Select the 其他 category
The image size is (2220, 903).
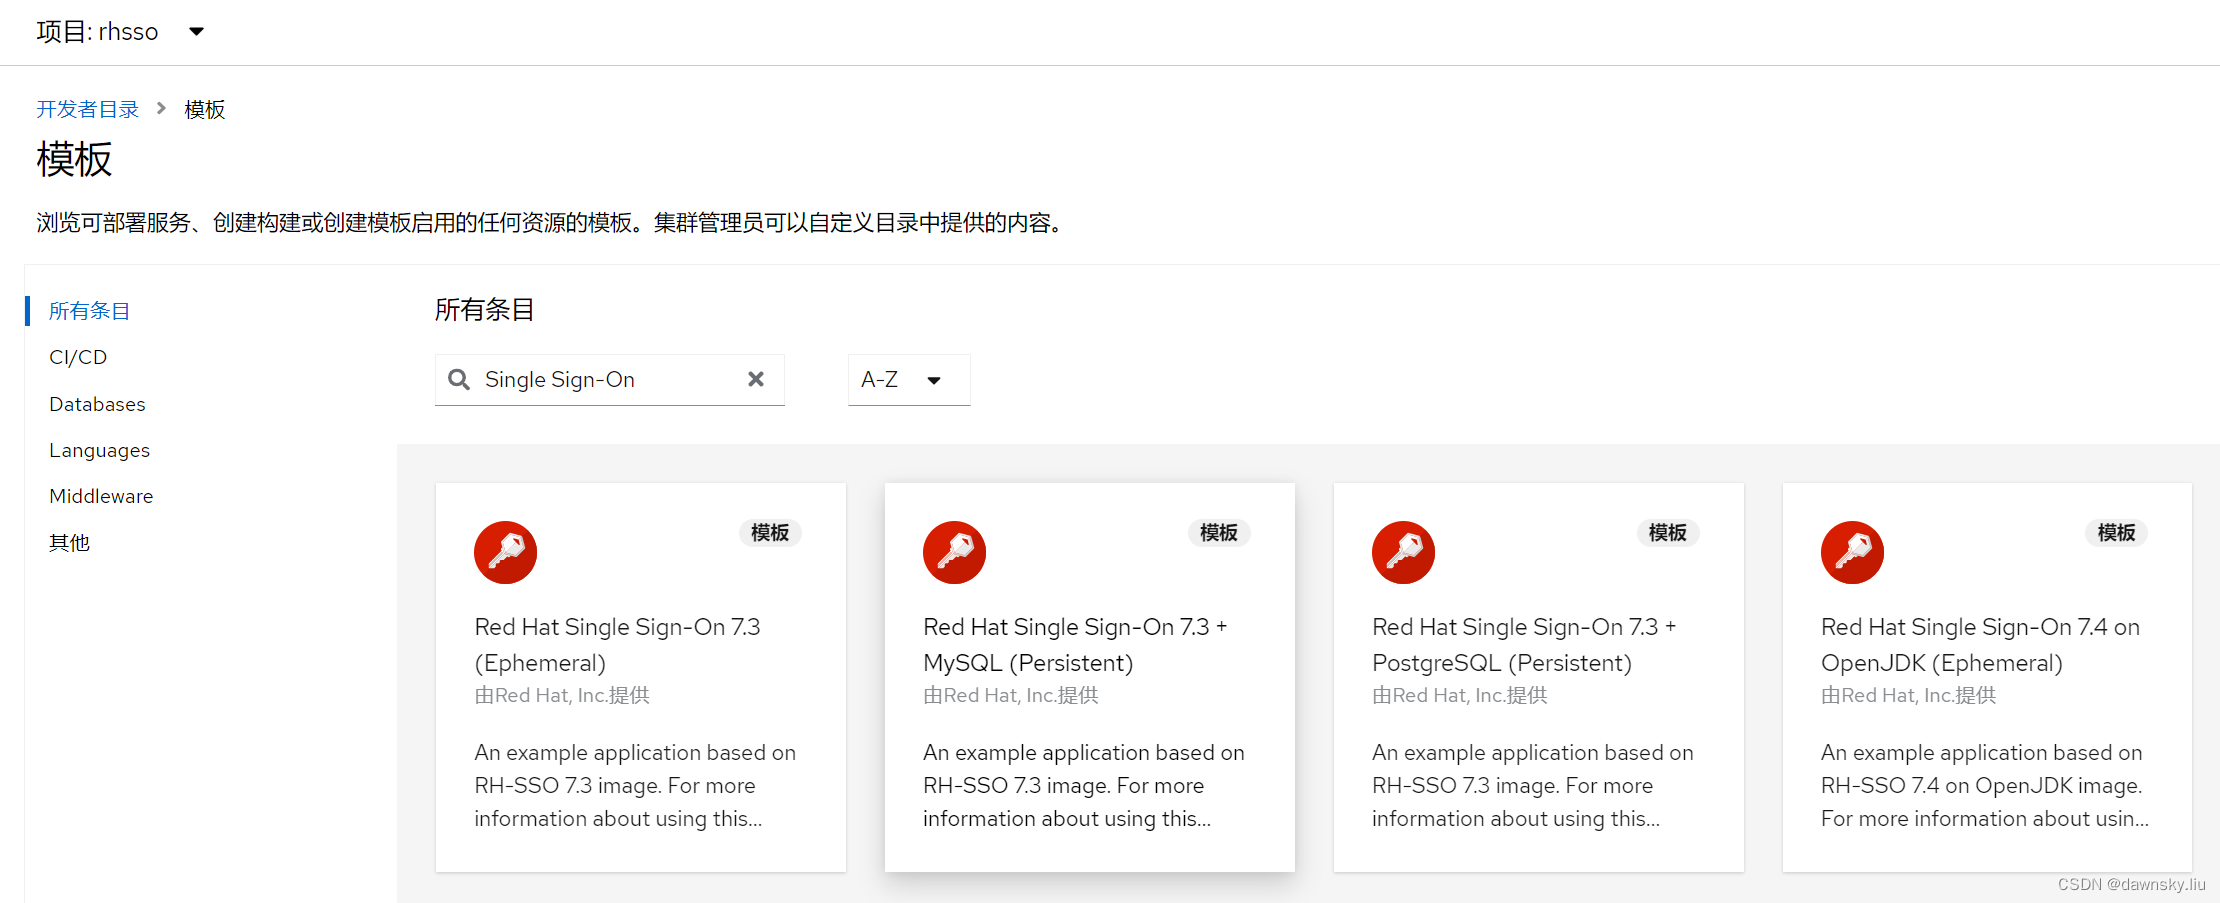[x=69, y=542]
